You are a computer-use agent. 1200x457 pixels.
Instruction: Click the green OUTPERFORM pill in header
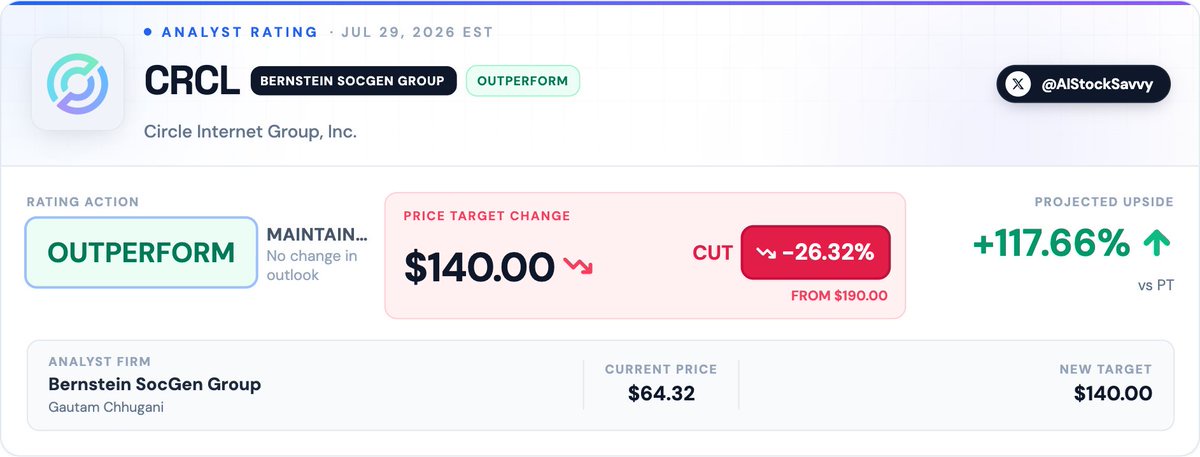(x=523, y=81)
